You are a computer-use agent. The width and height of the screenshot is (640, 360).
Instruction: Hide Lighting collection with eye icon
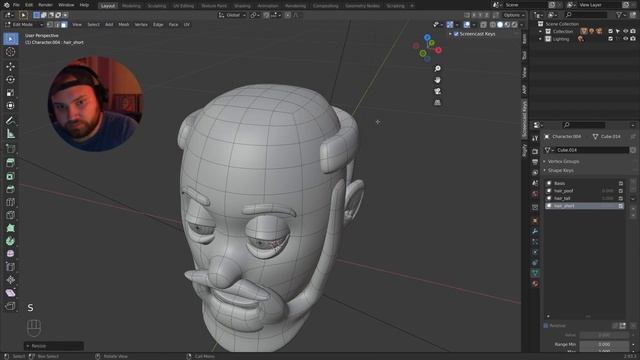pyautogui.click(x=625, y=39)
